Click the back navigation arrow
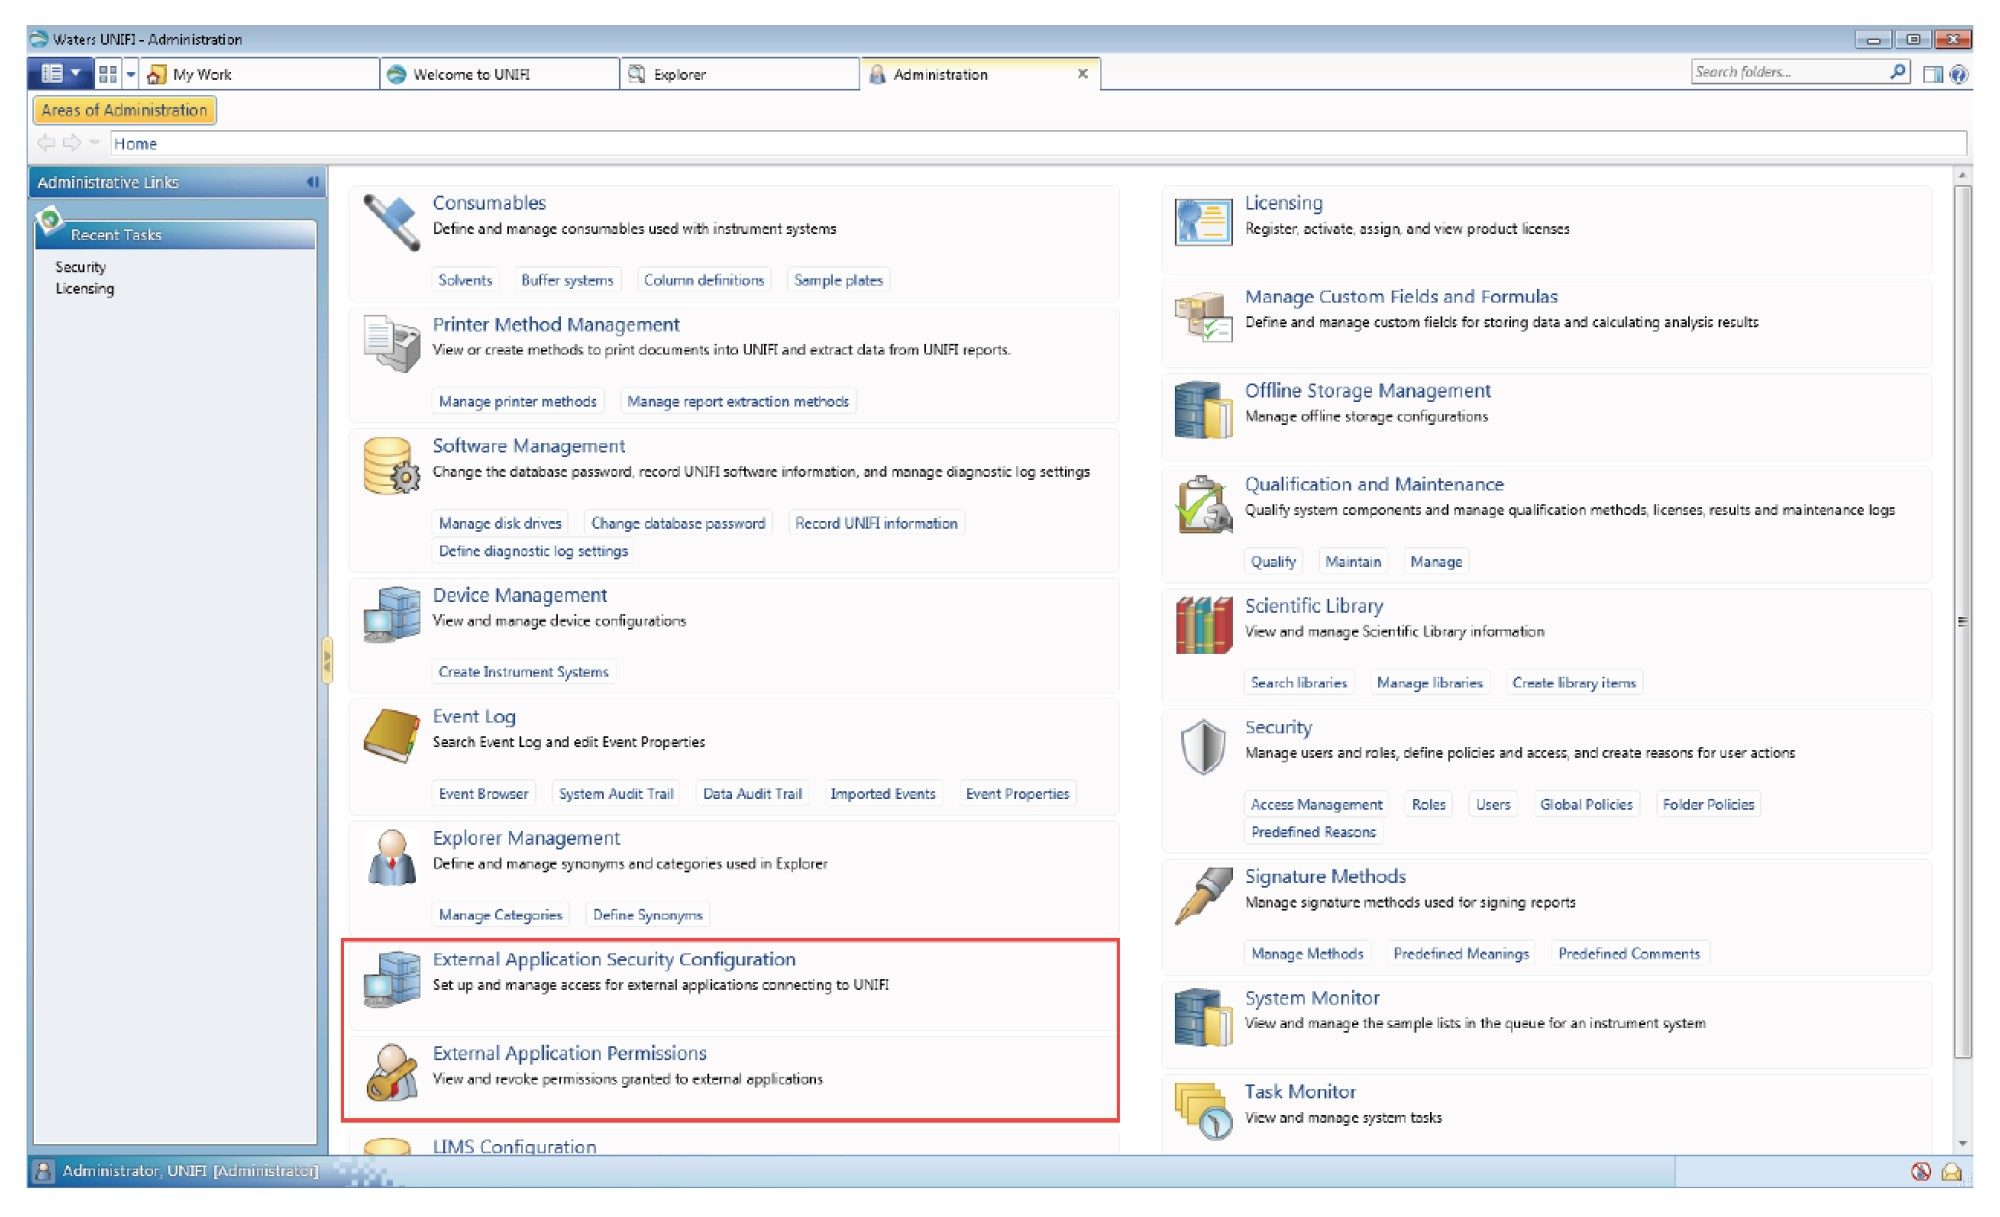 click(46, 143)
